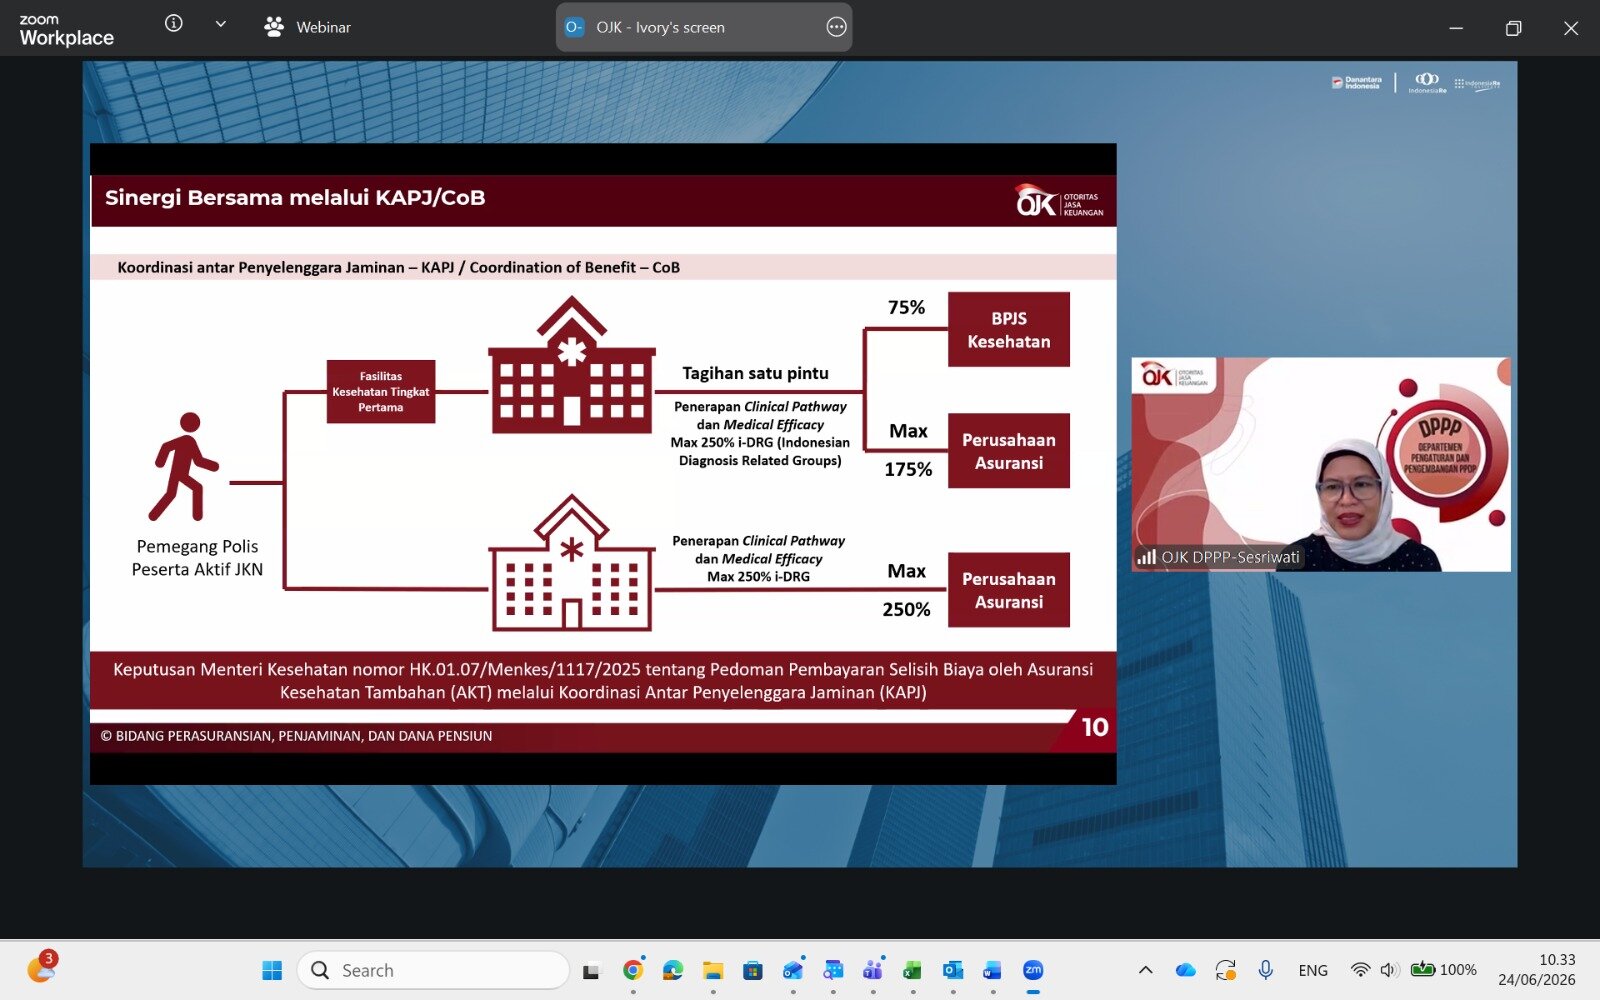
Task: Switch to Word in the taskbar
Action: (x=992, y=970)
